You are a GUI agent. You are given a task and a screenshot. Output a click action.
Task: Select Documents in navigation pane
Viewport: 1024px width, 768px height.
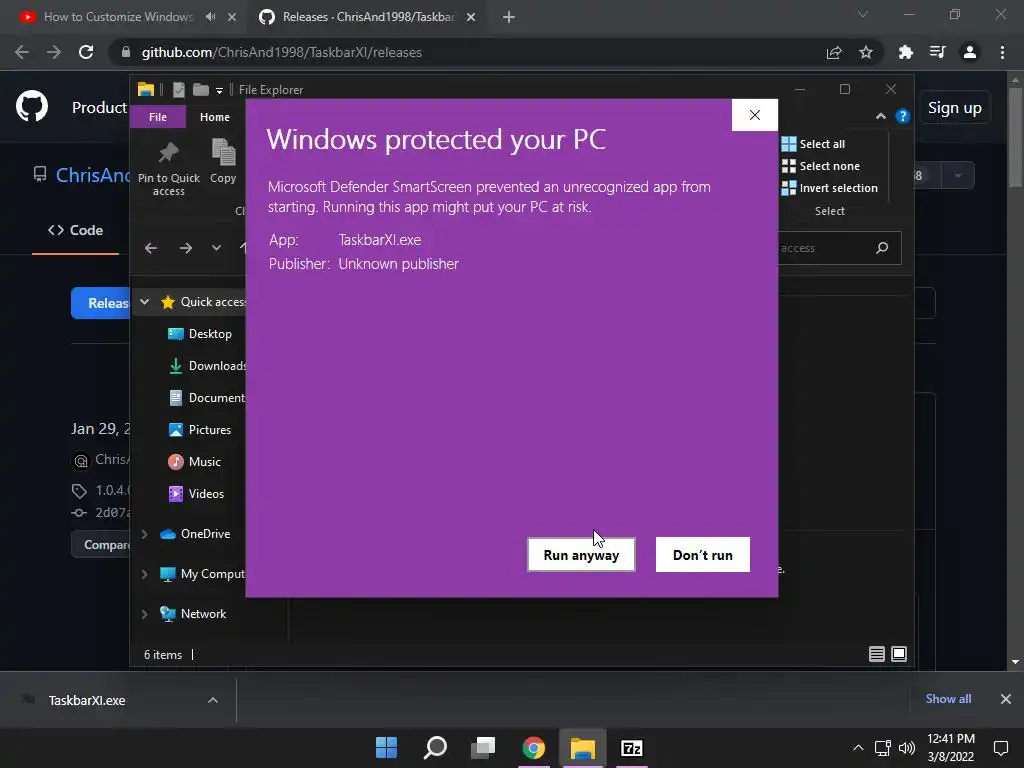pyautogui.click(x=207, y=398)
